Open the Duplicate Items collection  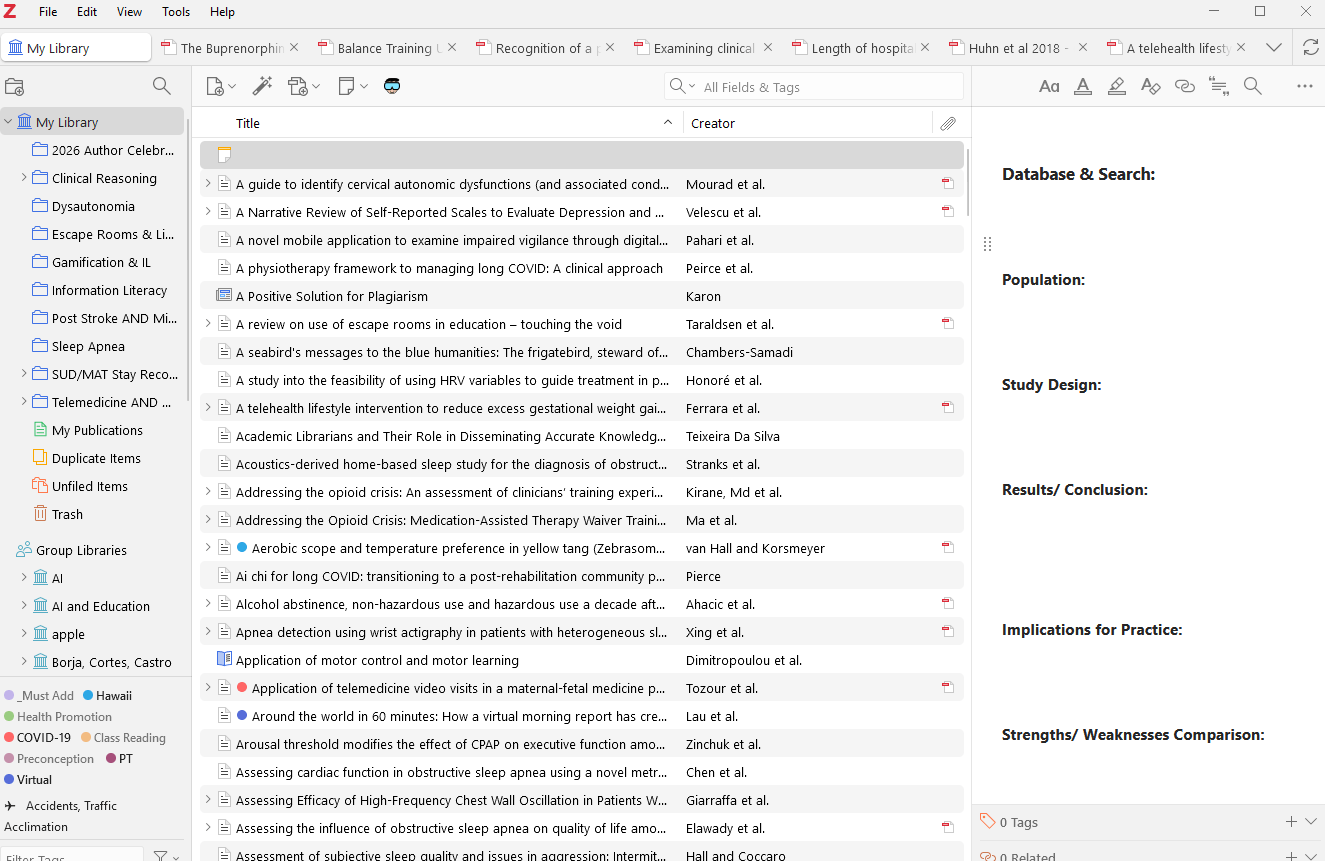click(96, 458)
